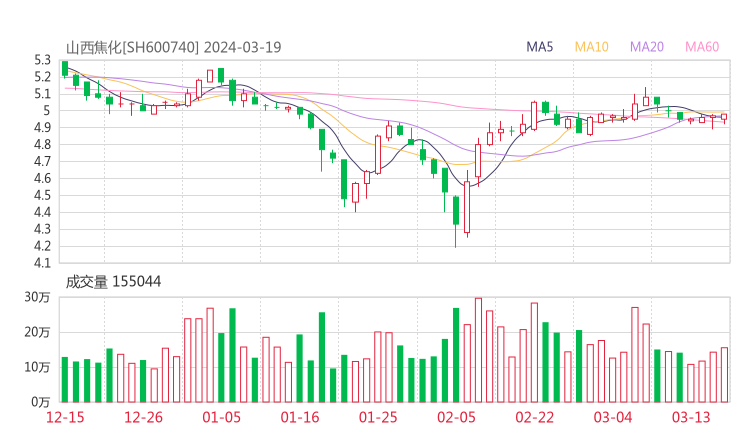Viewport: 740px width, 440px height.
Task: Click the MA60 legend label
Action: (x=702, y=47)
